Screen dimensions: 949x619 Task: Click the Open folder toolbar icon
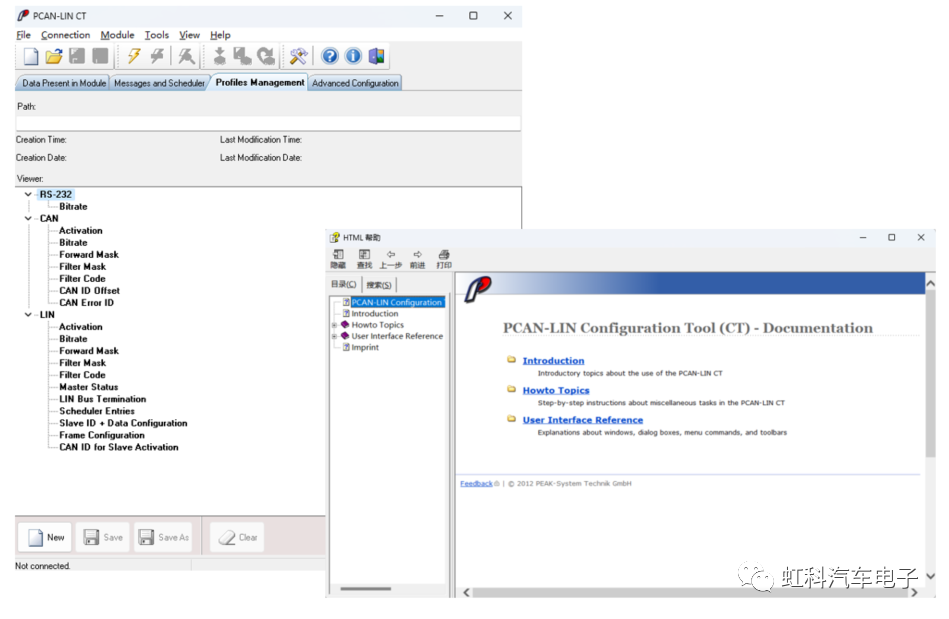click(54, 56)
